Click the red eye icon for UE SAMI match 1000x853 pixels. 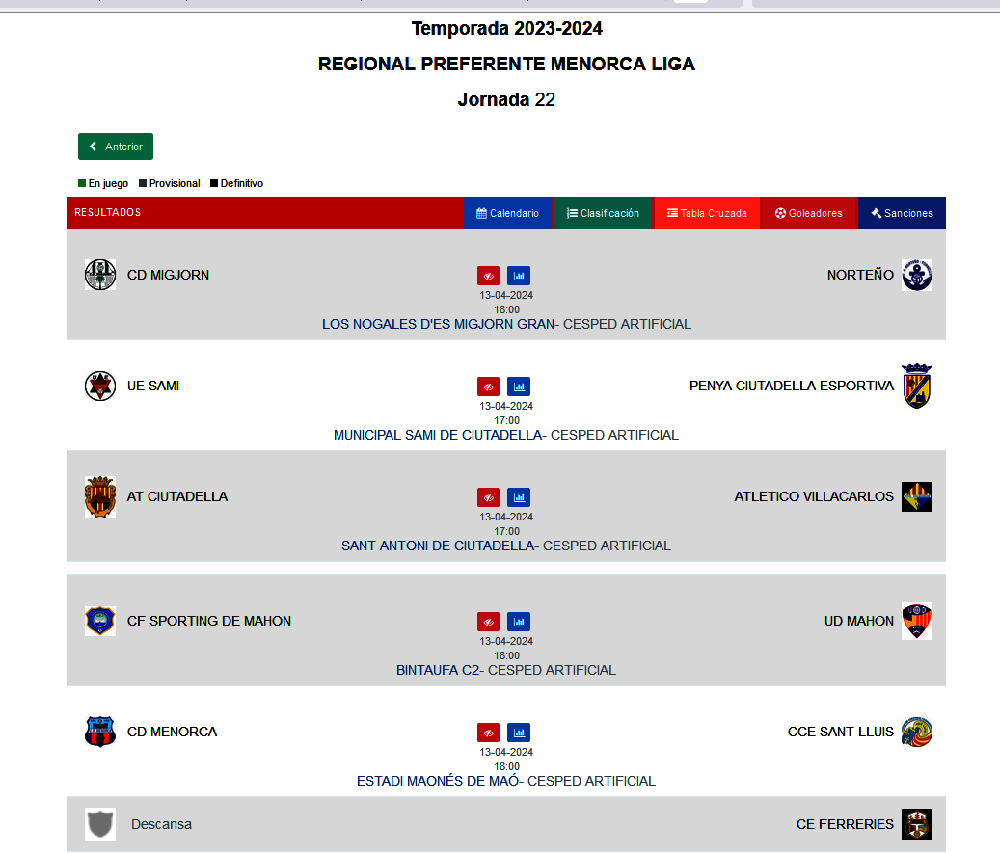pos(488,386)
